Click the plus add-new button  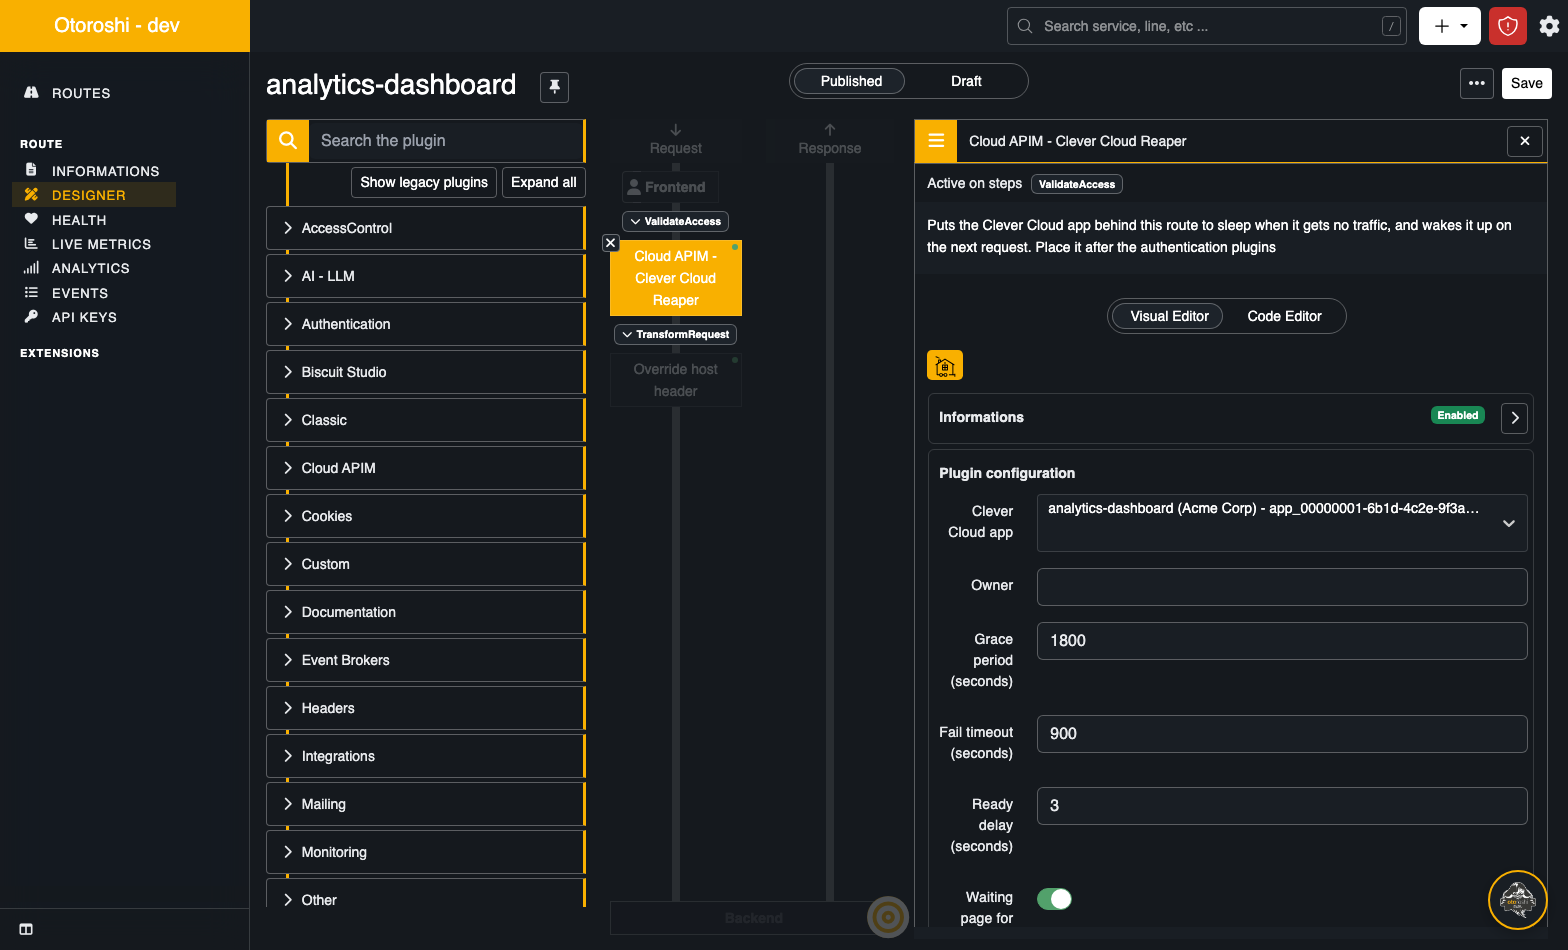point(1450,26)
